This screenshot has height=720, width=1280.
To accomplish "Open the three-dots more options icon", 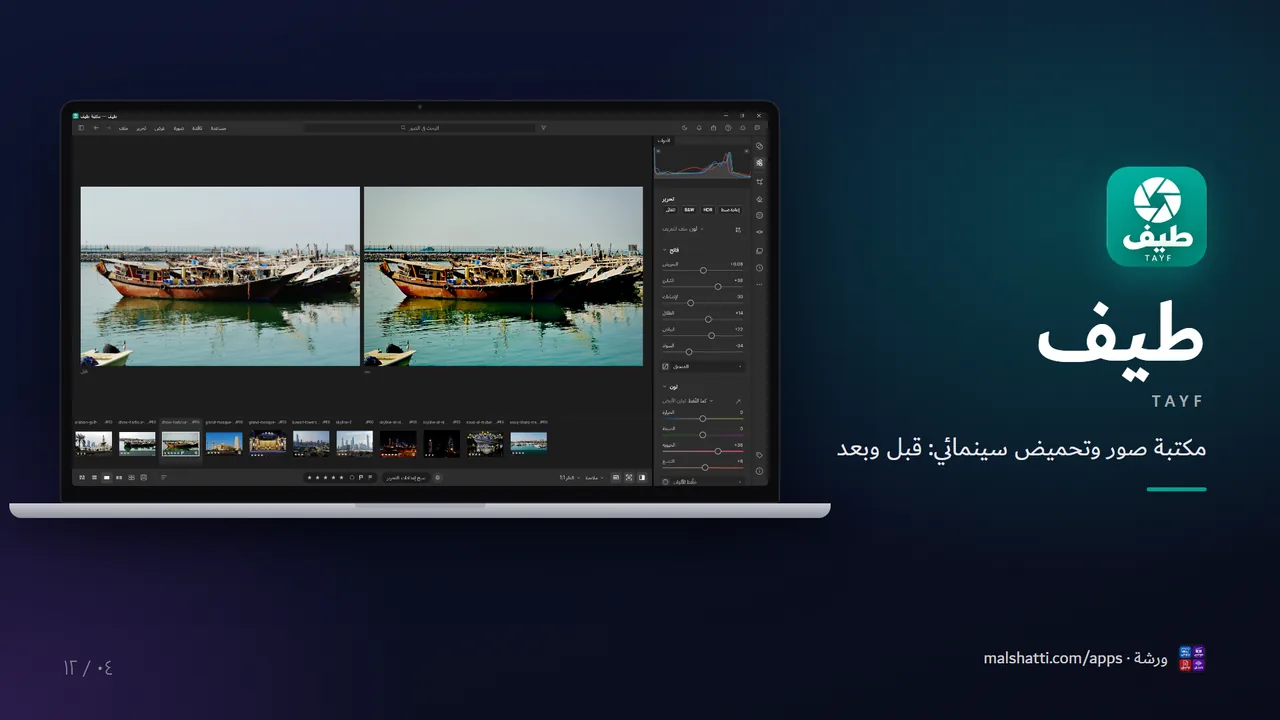I will 760,285.
